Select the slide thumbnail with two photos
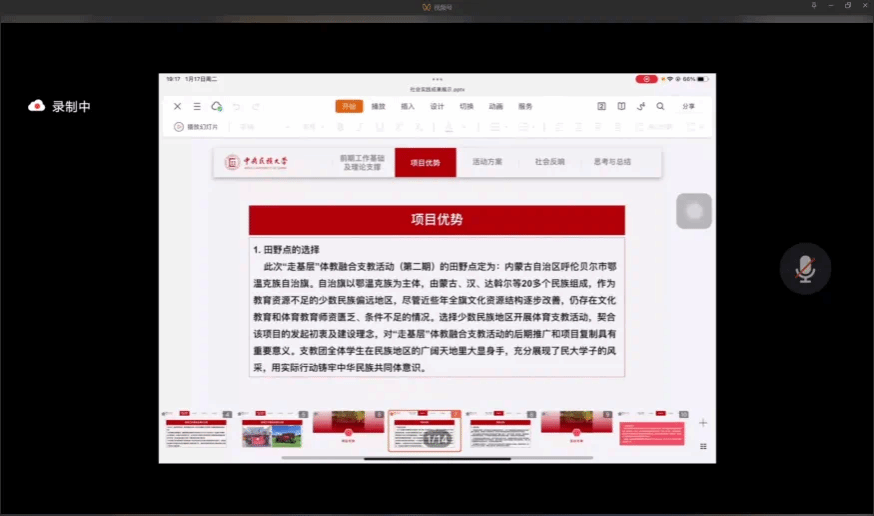Screen dimensions: 874x516 [271, 430]
